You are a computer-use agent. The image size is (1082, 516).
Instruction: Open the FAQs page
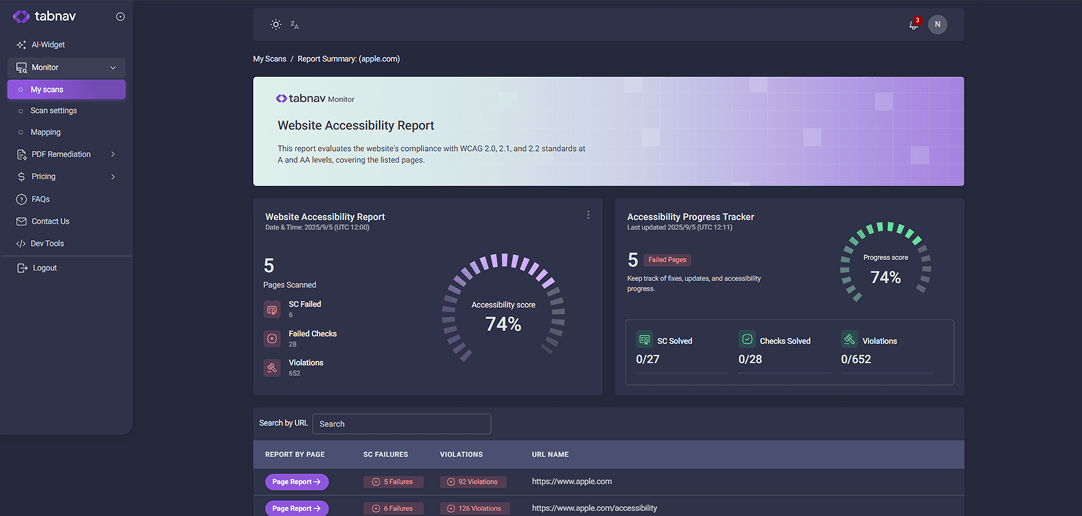[x=41, y=199]
